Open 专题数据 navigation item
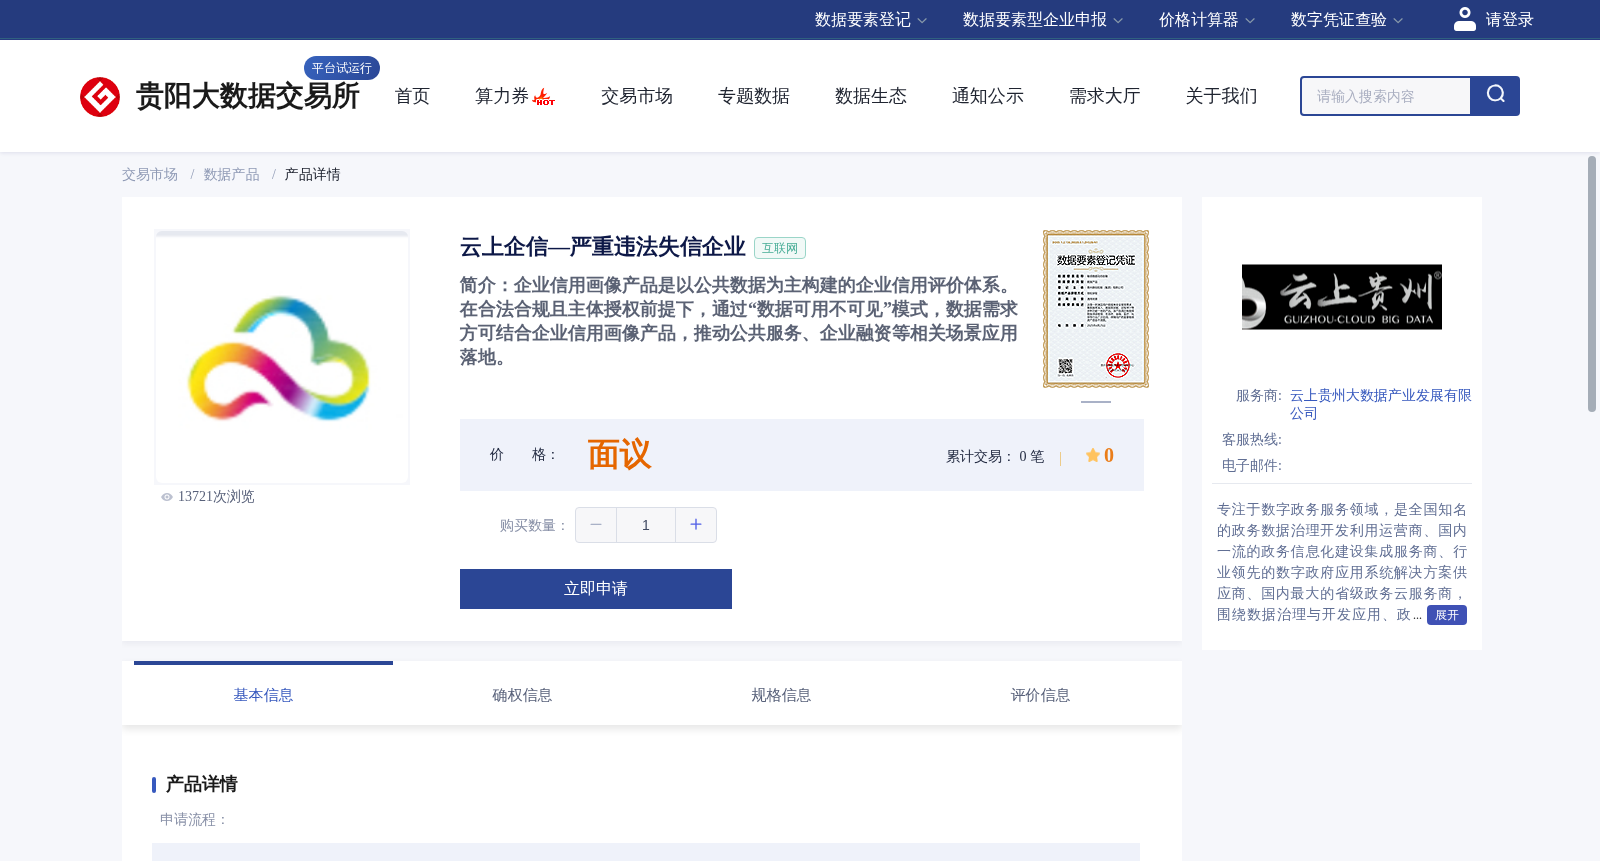The height and width of the screenshot is (861, 1600). click(x=754, y=96)
